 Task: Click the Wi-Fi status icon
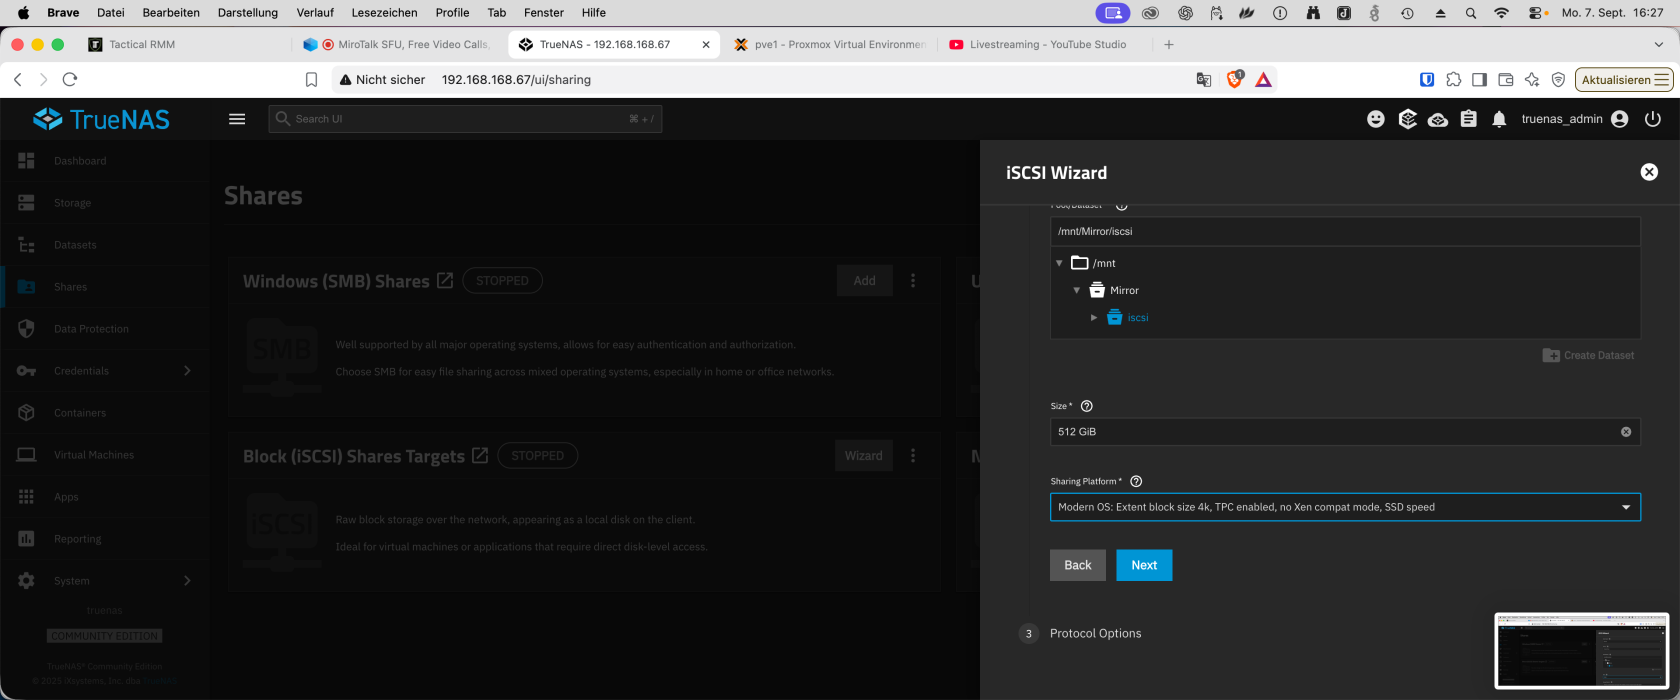coord(1501,13)
